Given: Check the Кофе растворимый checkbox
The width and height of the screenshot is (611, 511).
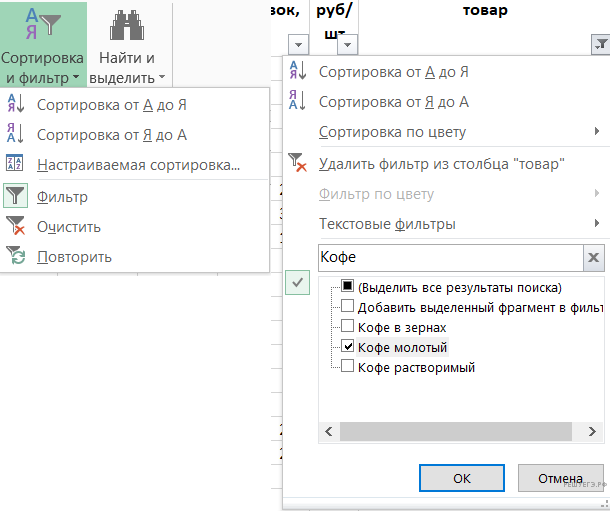Looking at the screenshot, I should pos(348,367).
